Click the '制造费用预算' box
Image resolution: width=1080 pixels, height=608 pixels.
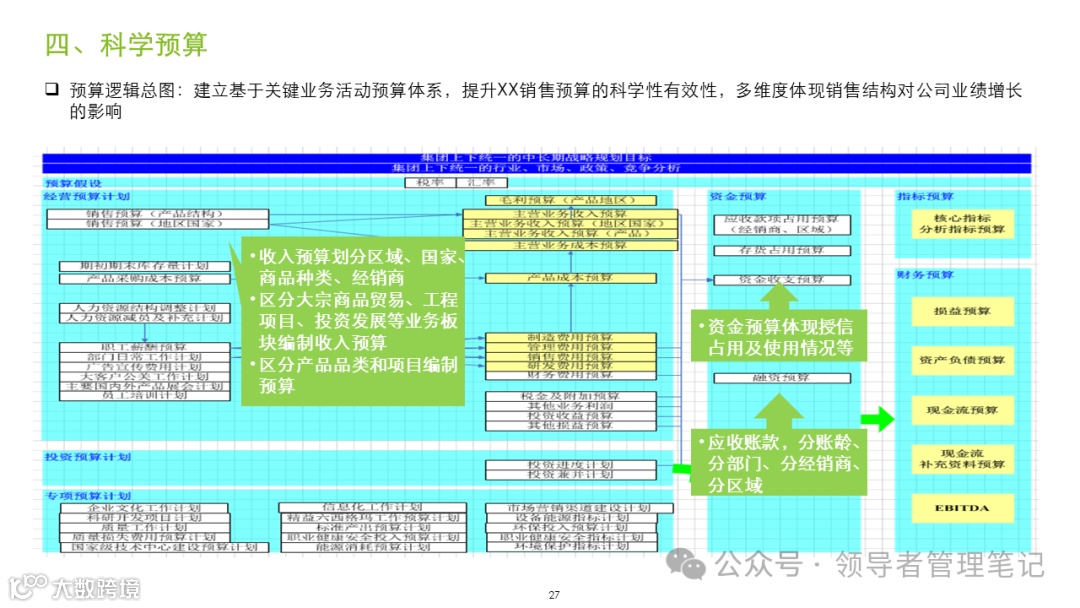click(571, 338)
